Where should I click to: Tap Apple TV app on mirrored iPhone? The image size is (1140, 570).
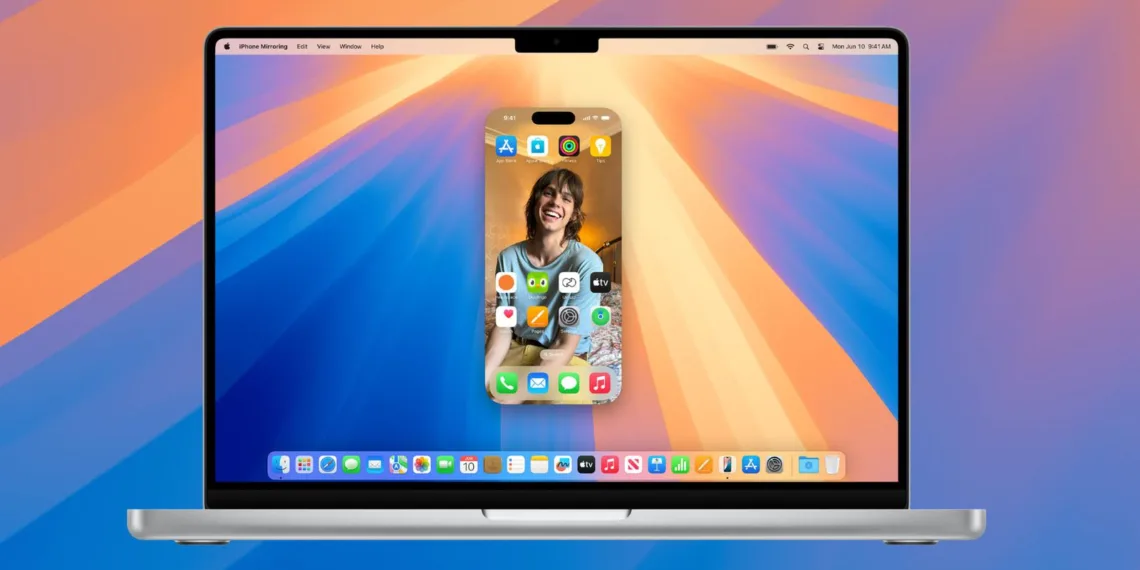point(601,283)
